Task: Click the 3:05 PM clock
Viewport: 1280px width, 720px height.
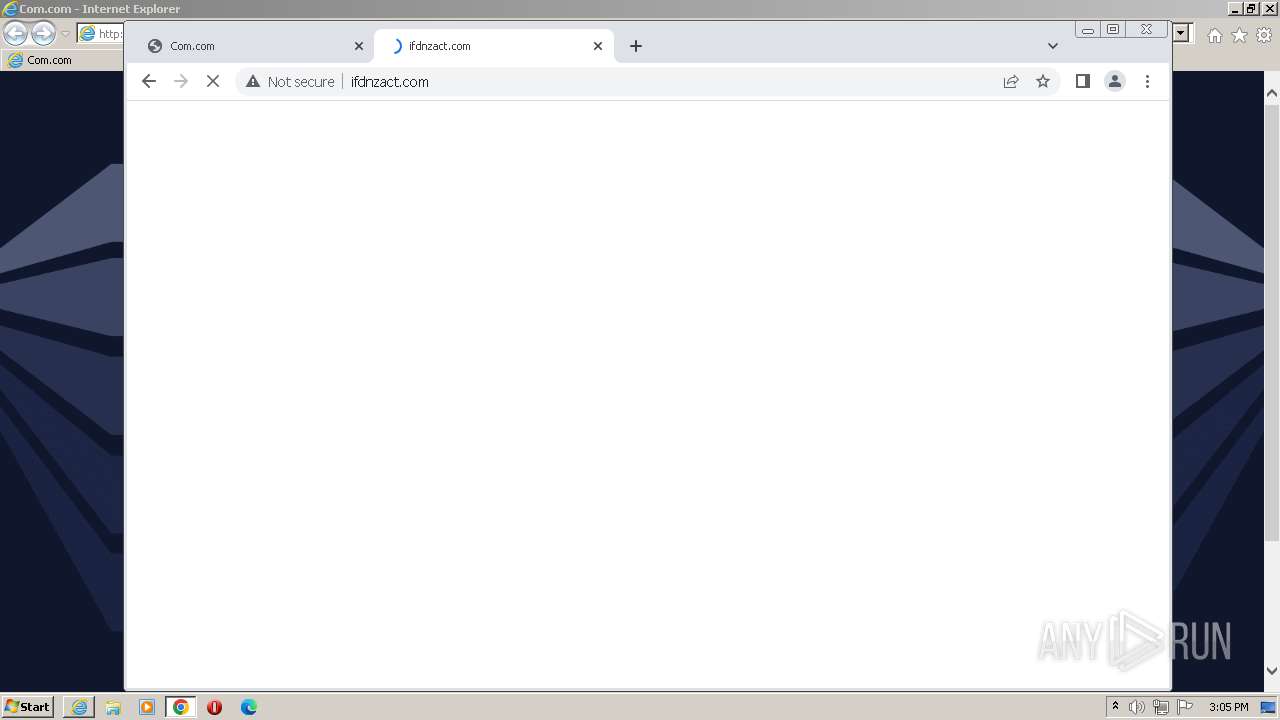Action: [1228, 707]
